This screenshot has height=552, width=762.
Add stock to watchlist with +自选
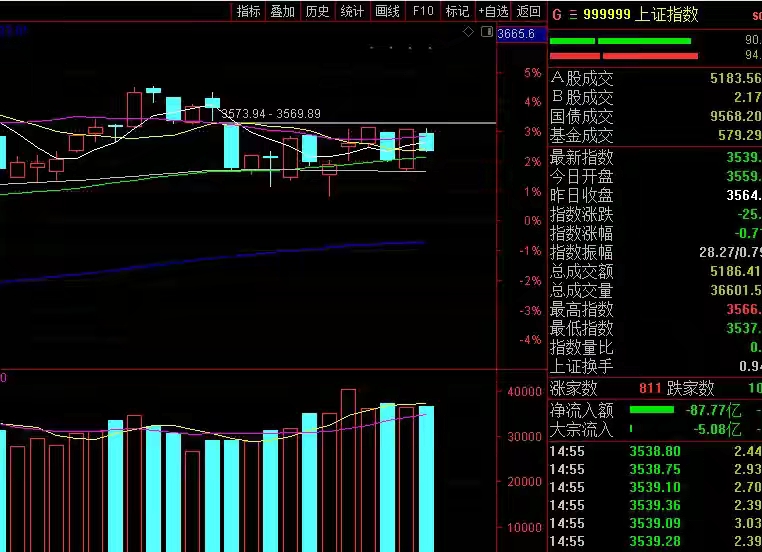tap(493, 11)
